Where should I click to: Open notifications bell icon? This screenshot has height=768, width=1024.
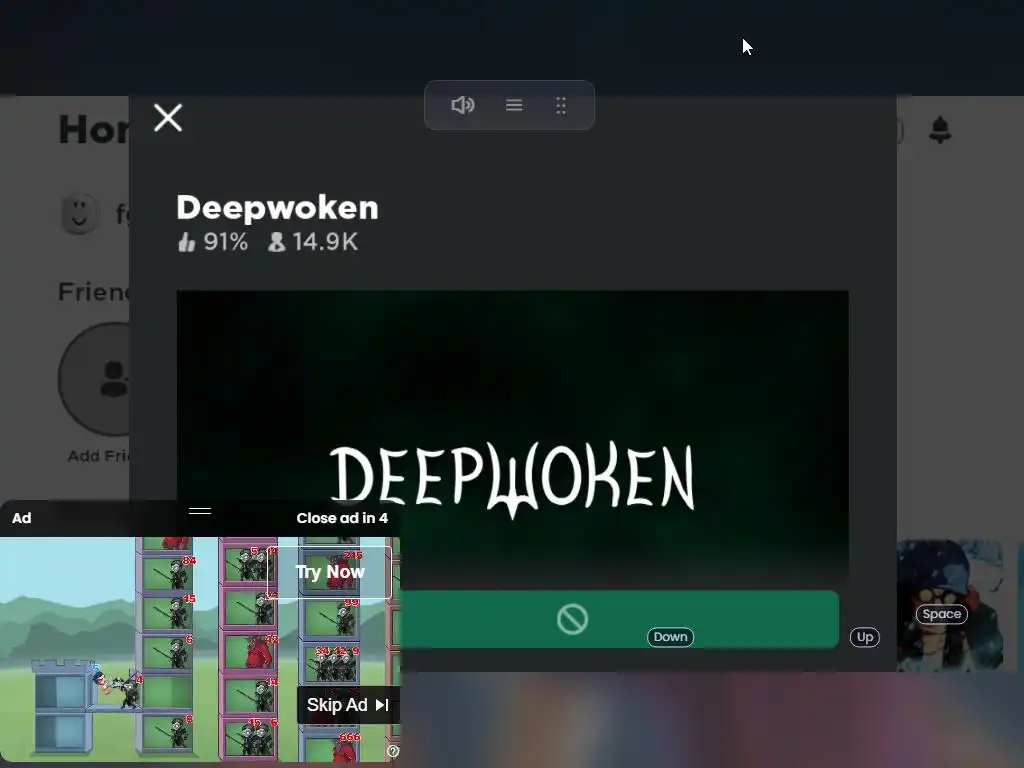click(x=940, y=130)
